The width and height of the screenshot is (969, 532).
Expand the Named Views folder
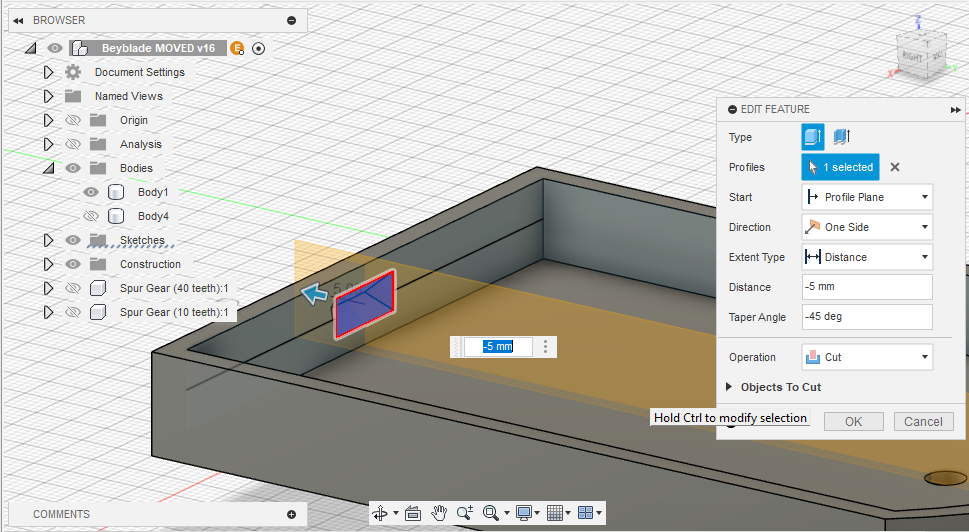(48, 96)
